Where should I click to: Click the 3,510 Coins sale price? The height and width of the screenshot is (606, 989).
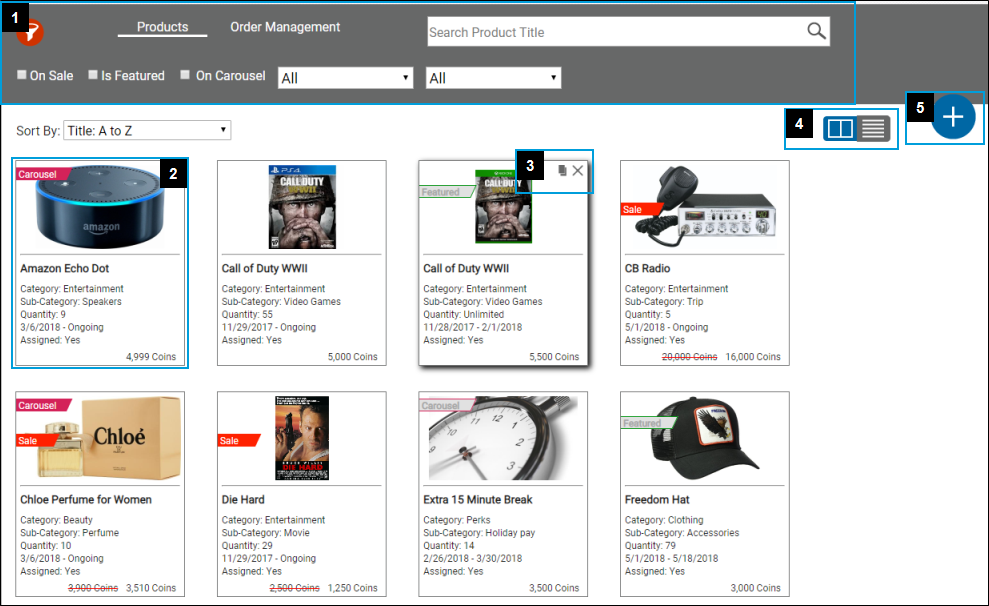[151, 588]
